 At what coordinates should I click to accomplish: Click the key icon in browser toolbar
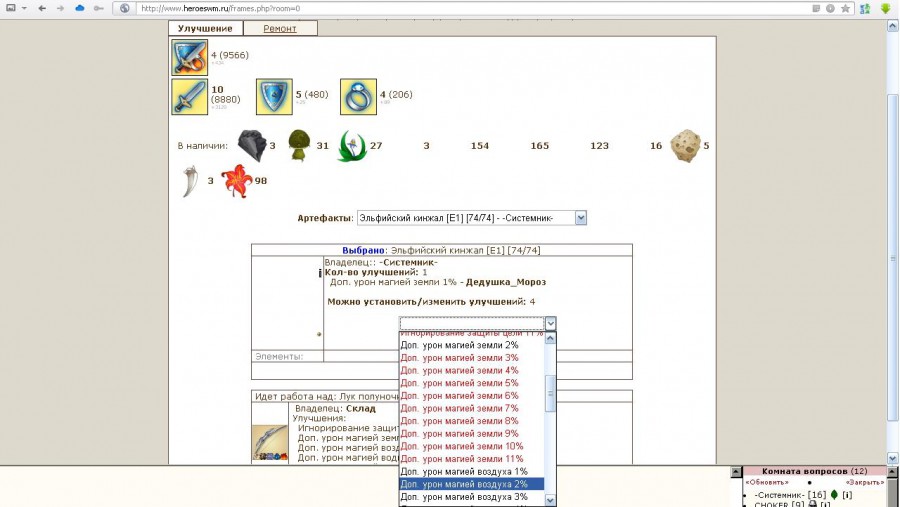coord(99,9)
